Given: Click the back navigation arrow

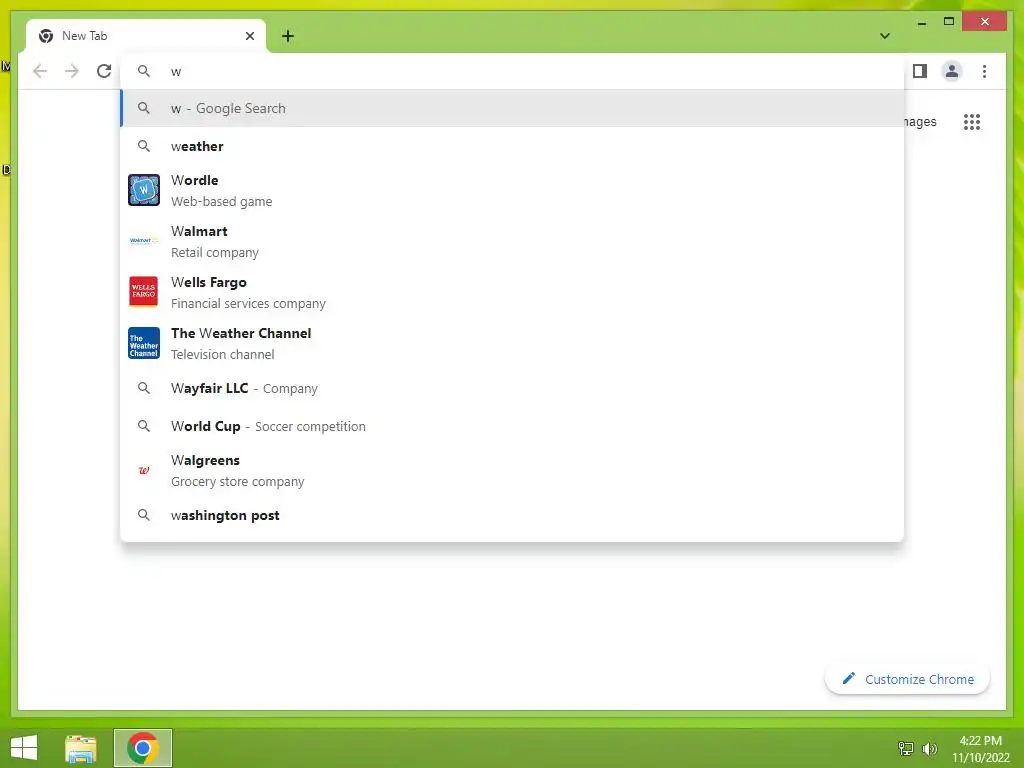Looking at the screenshot, I should (x=40, y=71).
